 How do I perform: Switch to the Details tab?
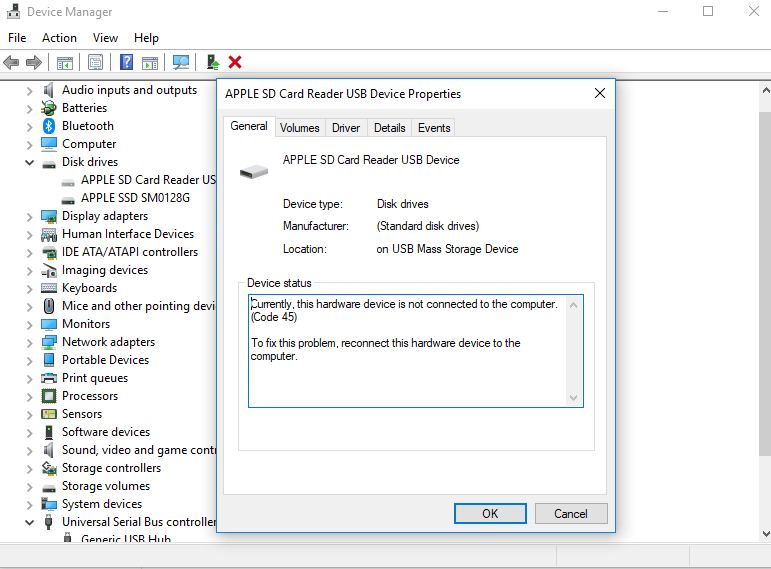389,128
